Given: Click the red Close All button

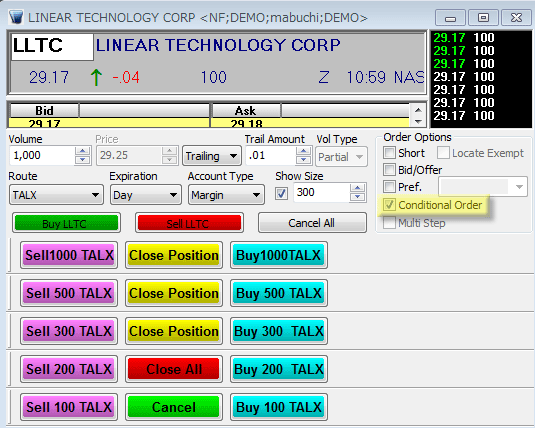Looking at the screenshot, I should (174, 369).
